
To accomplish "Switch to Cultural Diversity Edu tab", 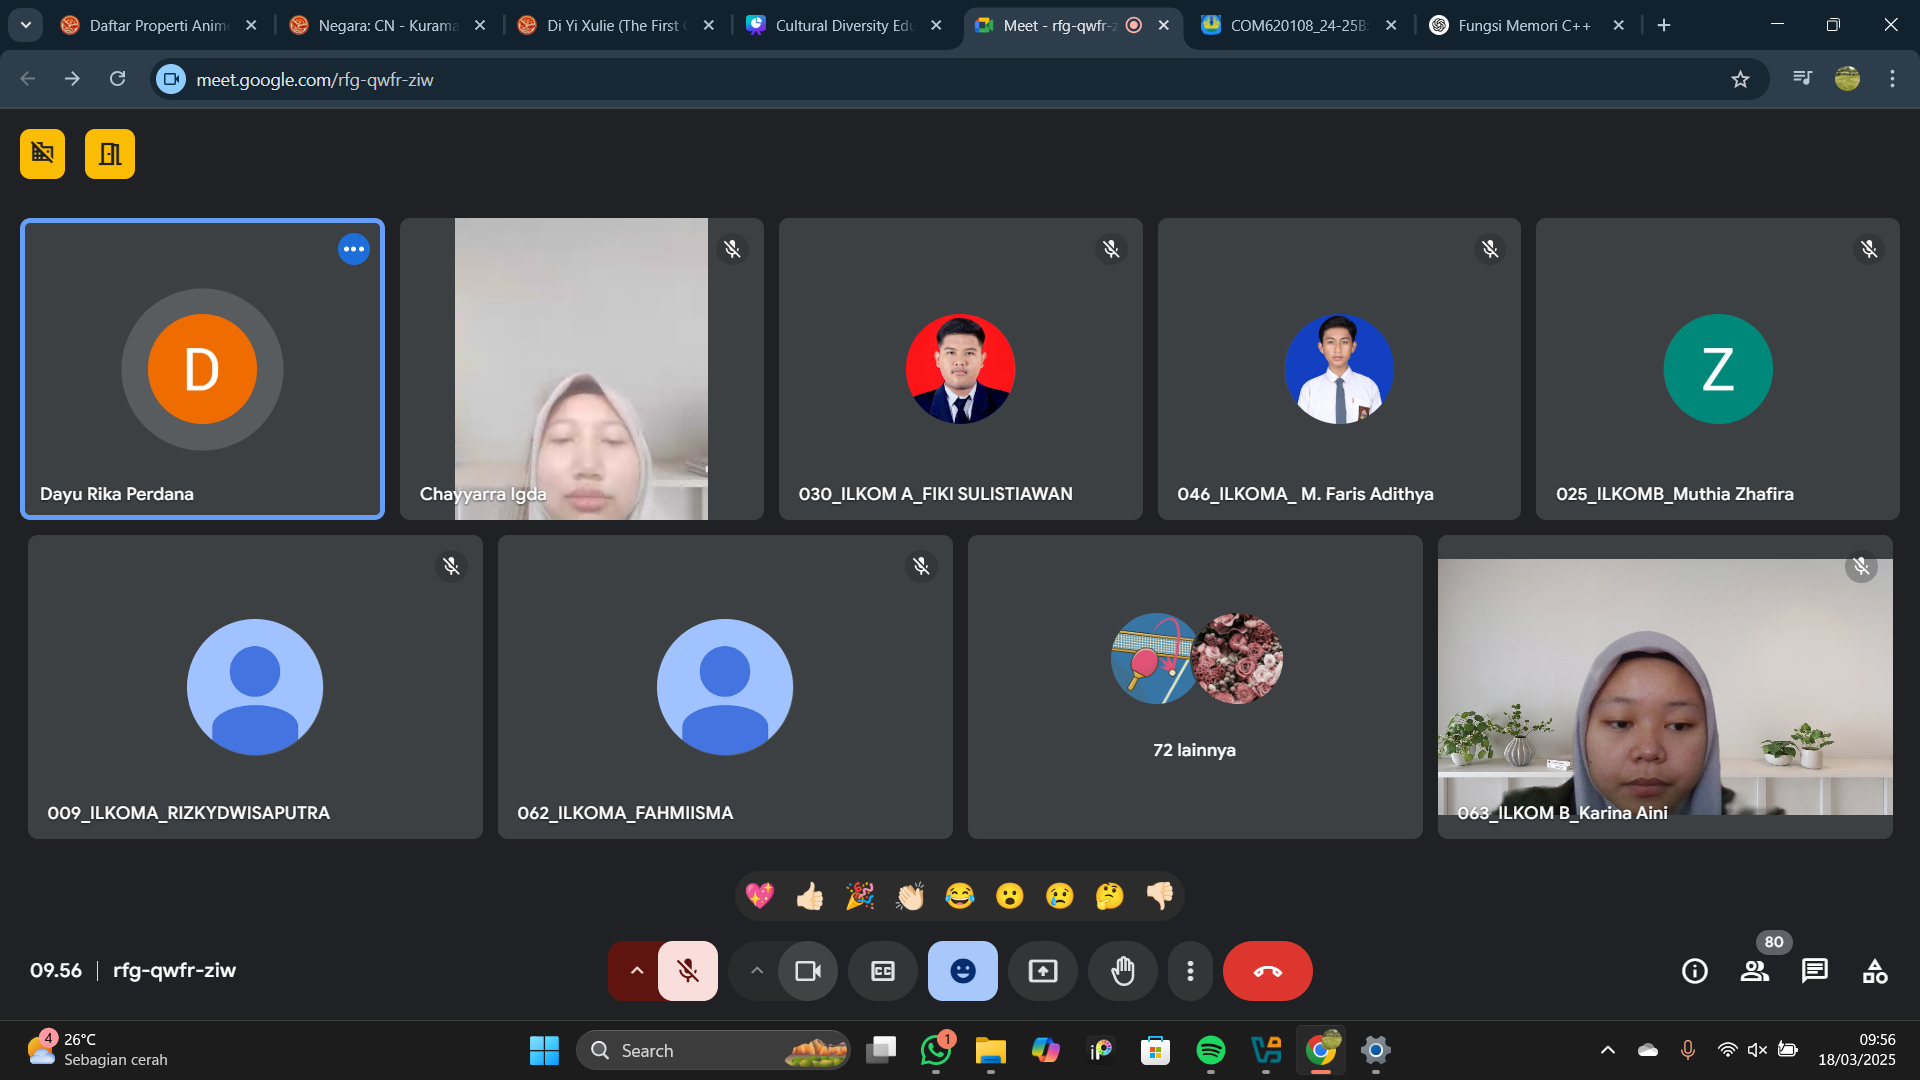I will coord(843,26).
